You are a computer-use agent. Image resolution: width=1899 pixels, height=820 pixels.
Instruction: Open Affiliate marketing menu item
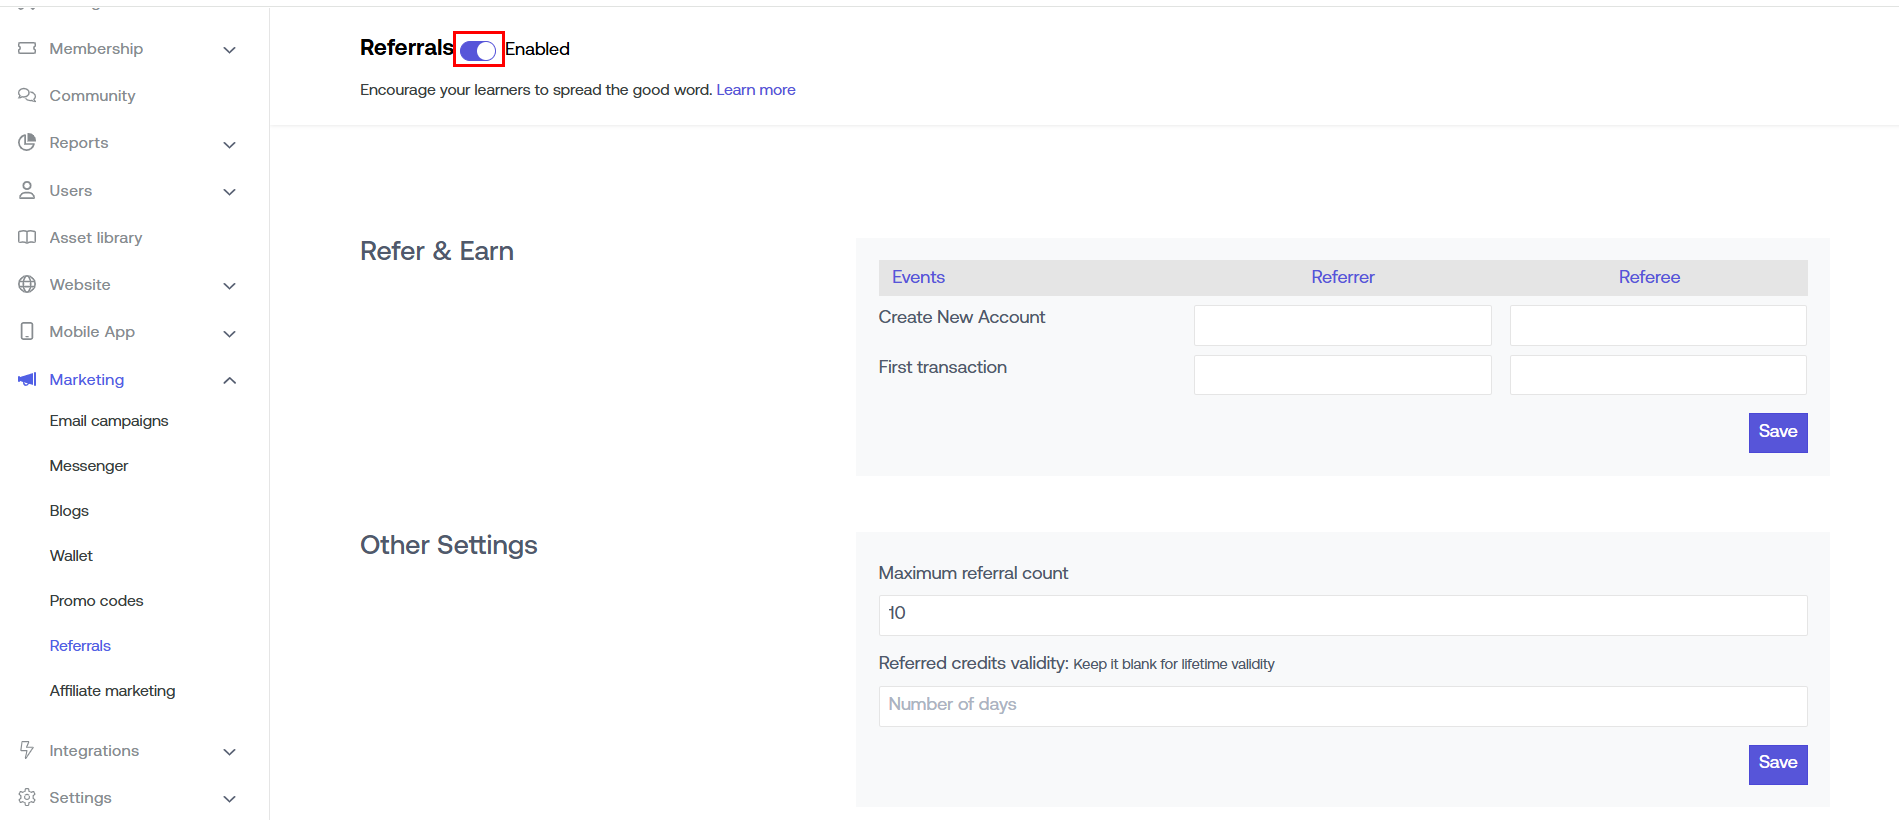point(112,691)
